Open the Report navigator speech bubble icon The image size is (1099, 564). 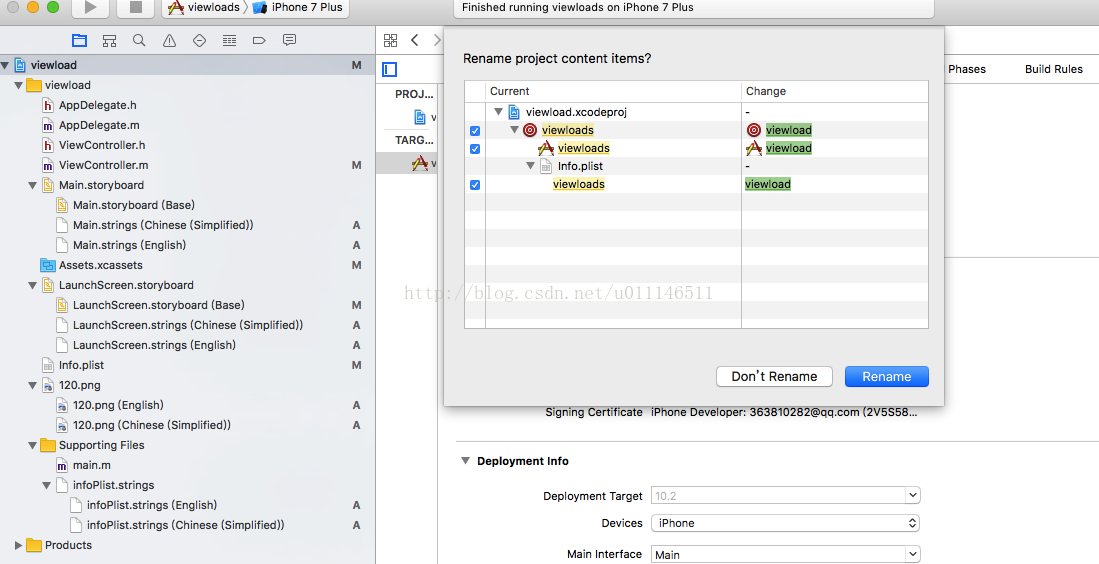pos(289,41)
